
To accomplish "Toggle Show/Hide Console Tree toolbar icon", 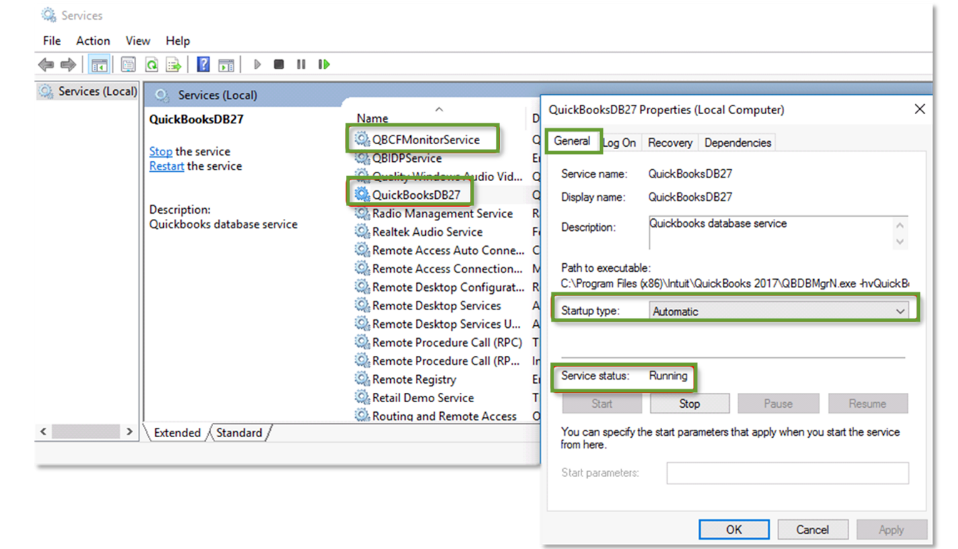I will click(99, 64).
